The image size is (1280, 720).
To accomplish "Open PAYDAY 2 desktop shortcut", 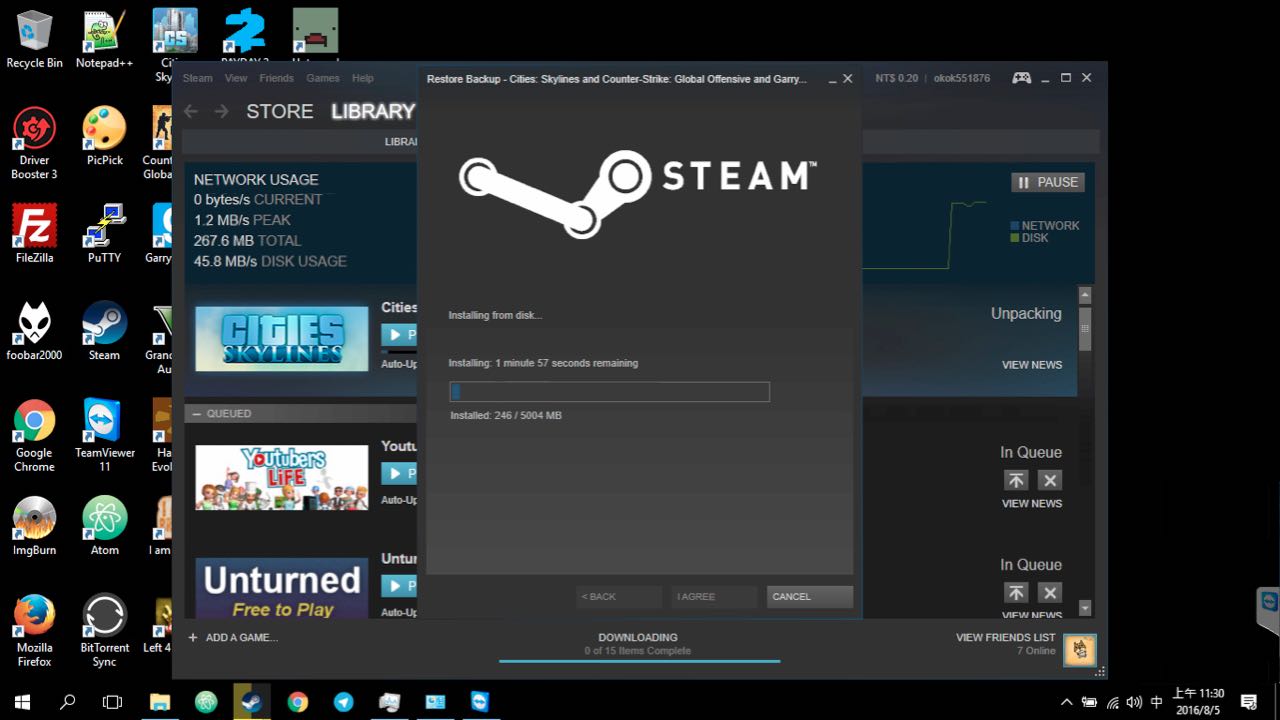I will point(244,40).
